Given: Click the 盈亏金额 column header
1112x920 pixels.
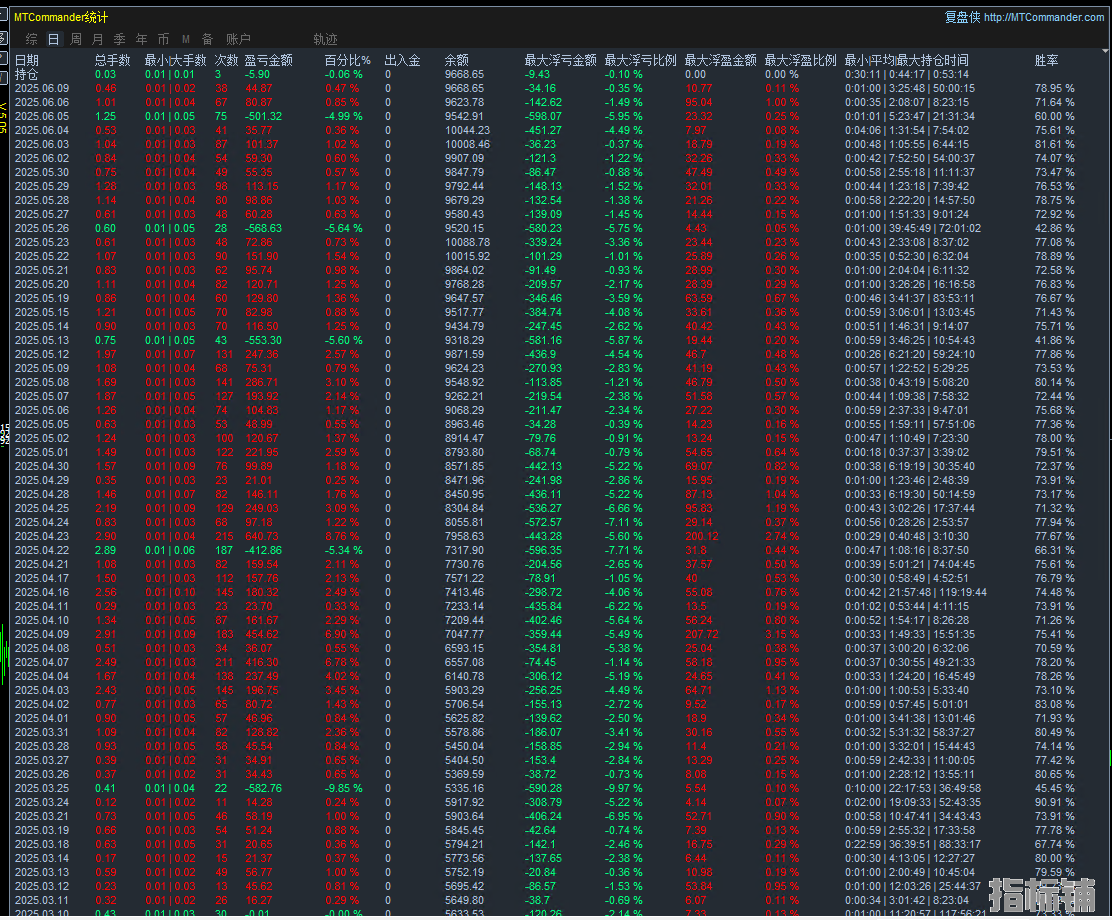Looking at the screenshot, I should point(269,60).
